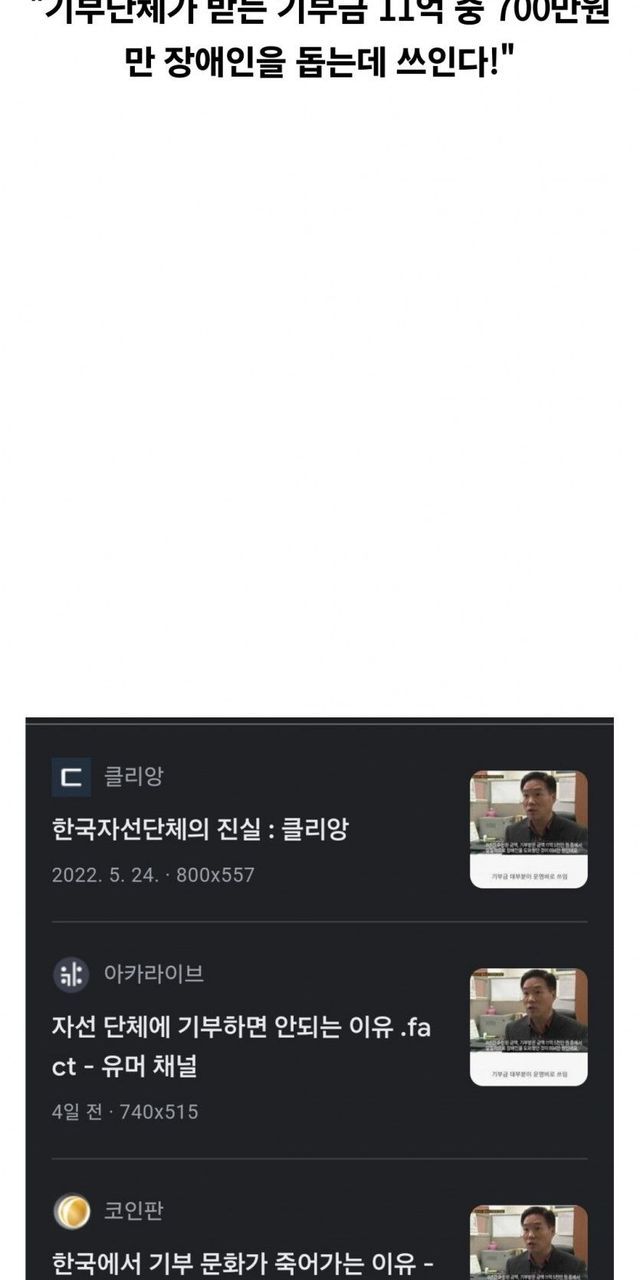Click the 740x515 image size text
Image resolution: width=640 pixels, height=1280 pixels.
(159, 1111)
